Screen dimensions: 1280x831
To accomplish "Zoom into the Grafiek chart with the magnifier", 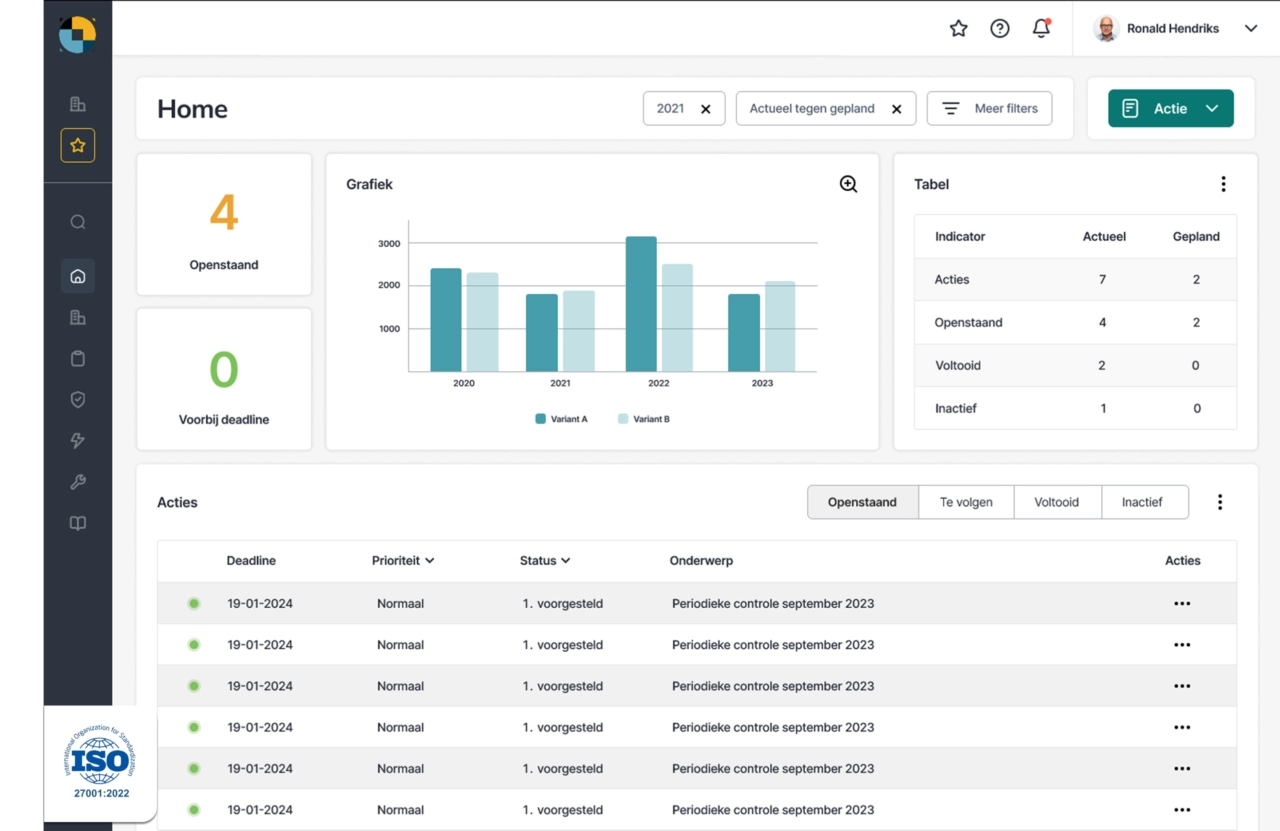I will pyautogui.click(x=848, y=184).
